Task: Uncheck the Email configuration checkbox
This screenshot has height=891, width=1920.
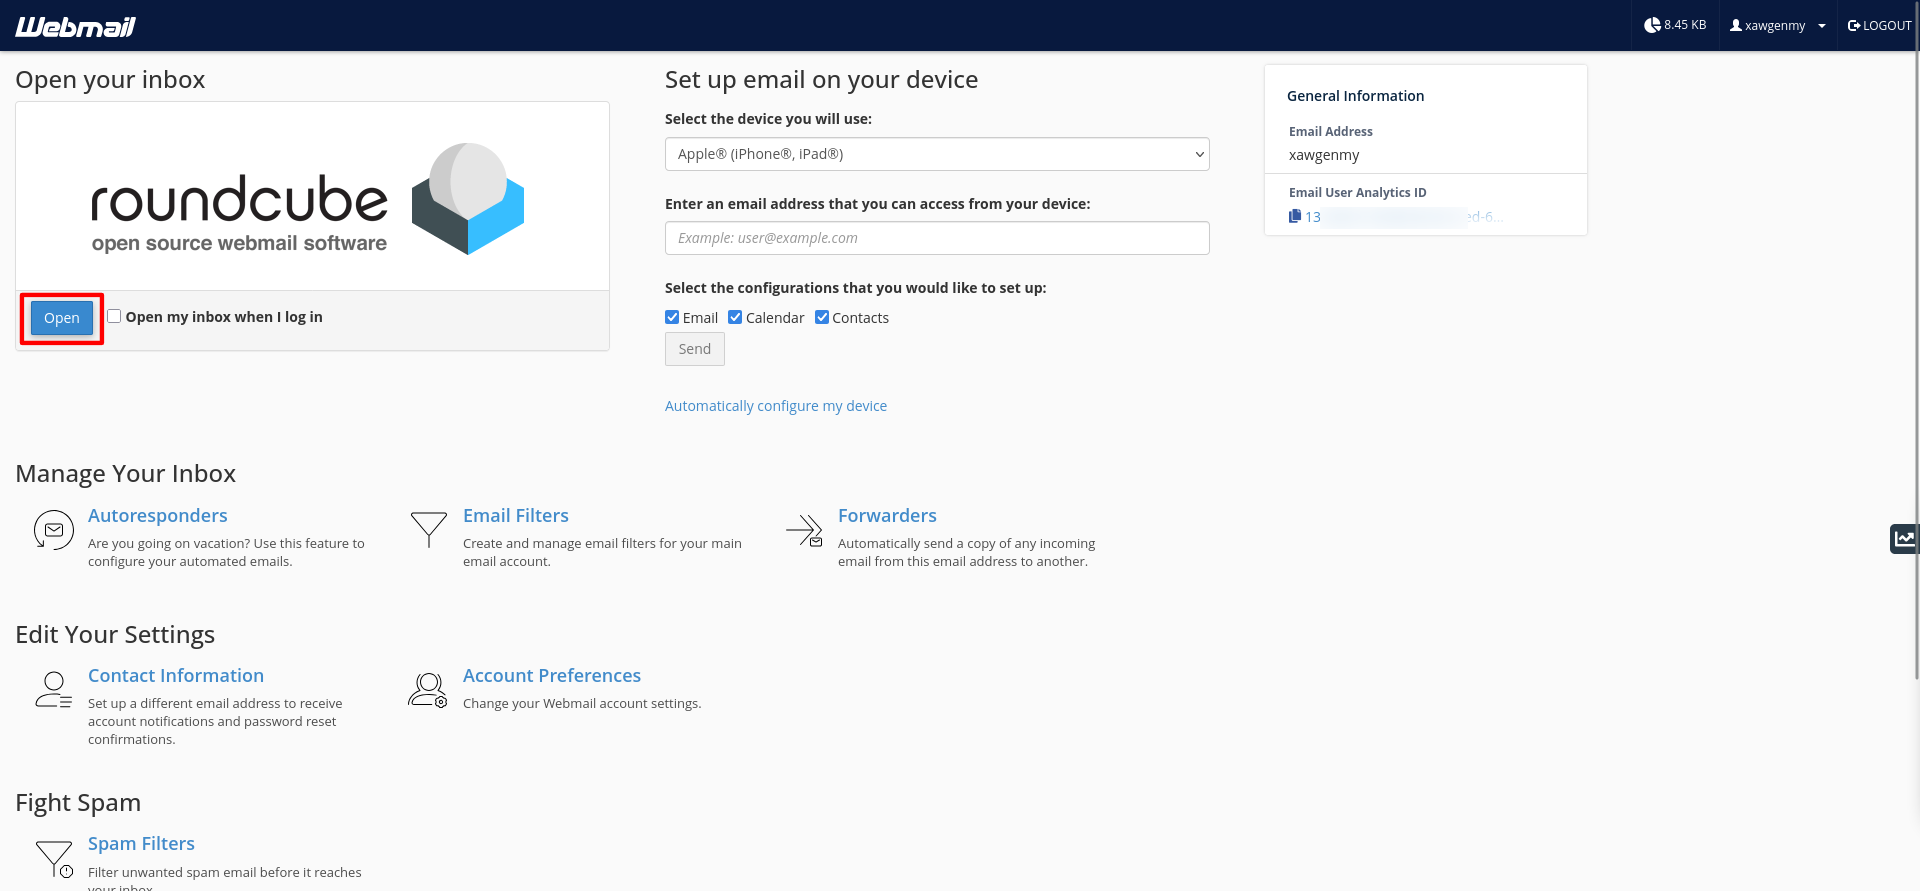Action: [672, 317]
